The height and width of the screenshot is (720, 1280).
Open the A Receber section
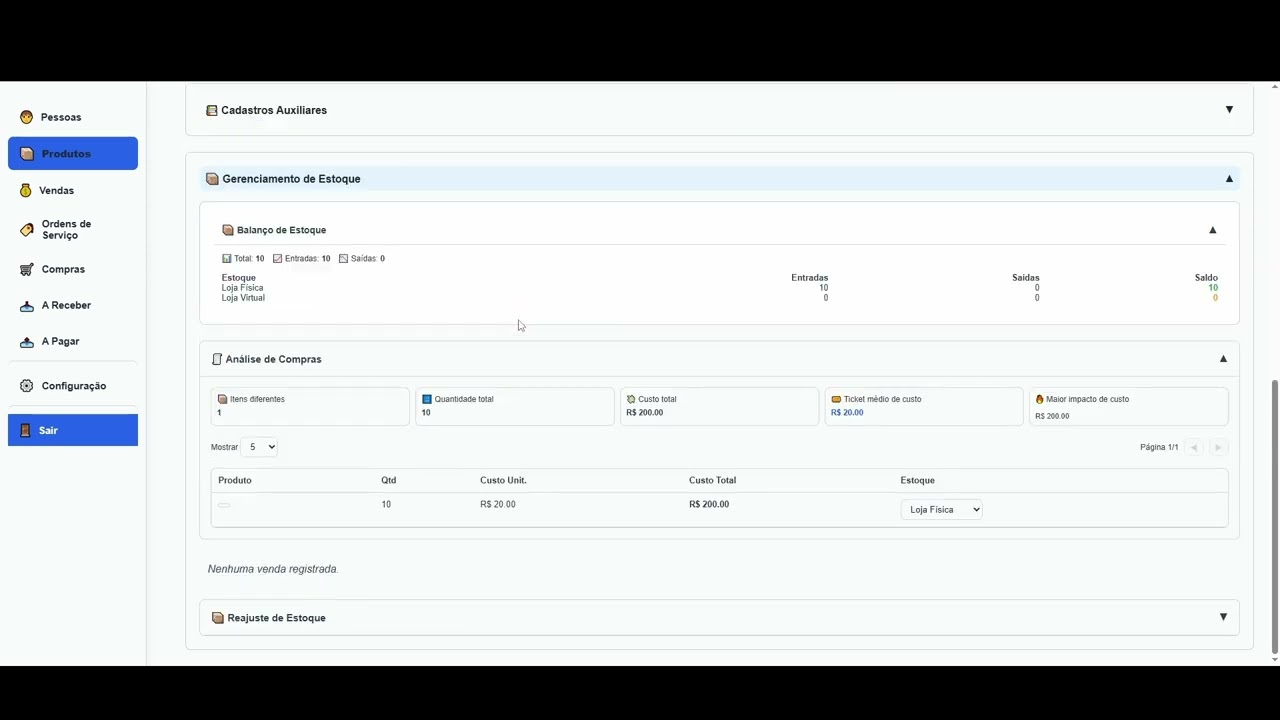(73, 305)
